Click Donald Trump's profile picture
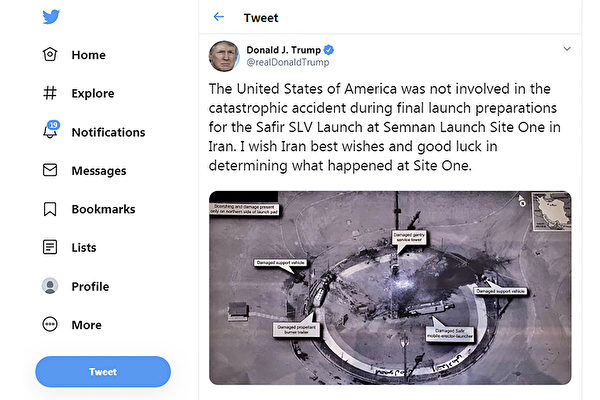The height and width of the screenshot is (400, 600). pos(223,55)
